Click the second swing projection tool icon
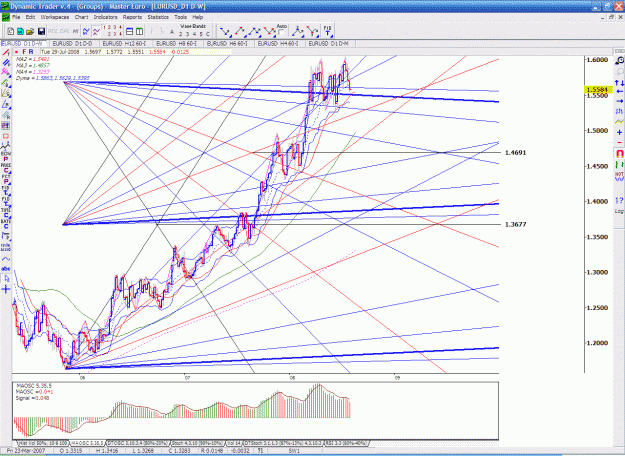 click(240, 31)
